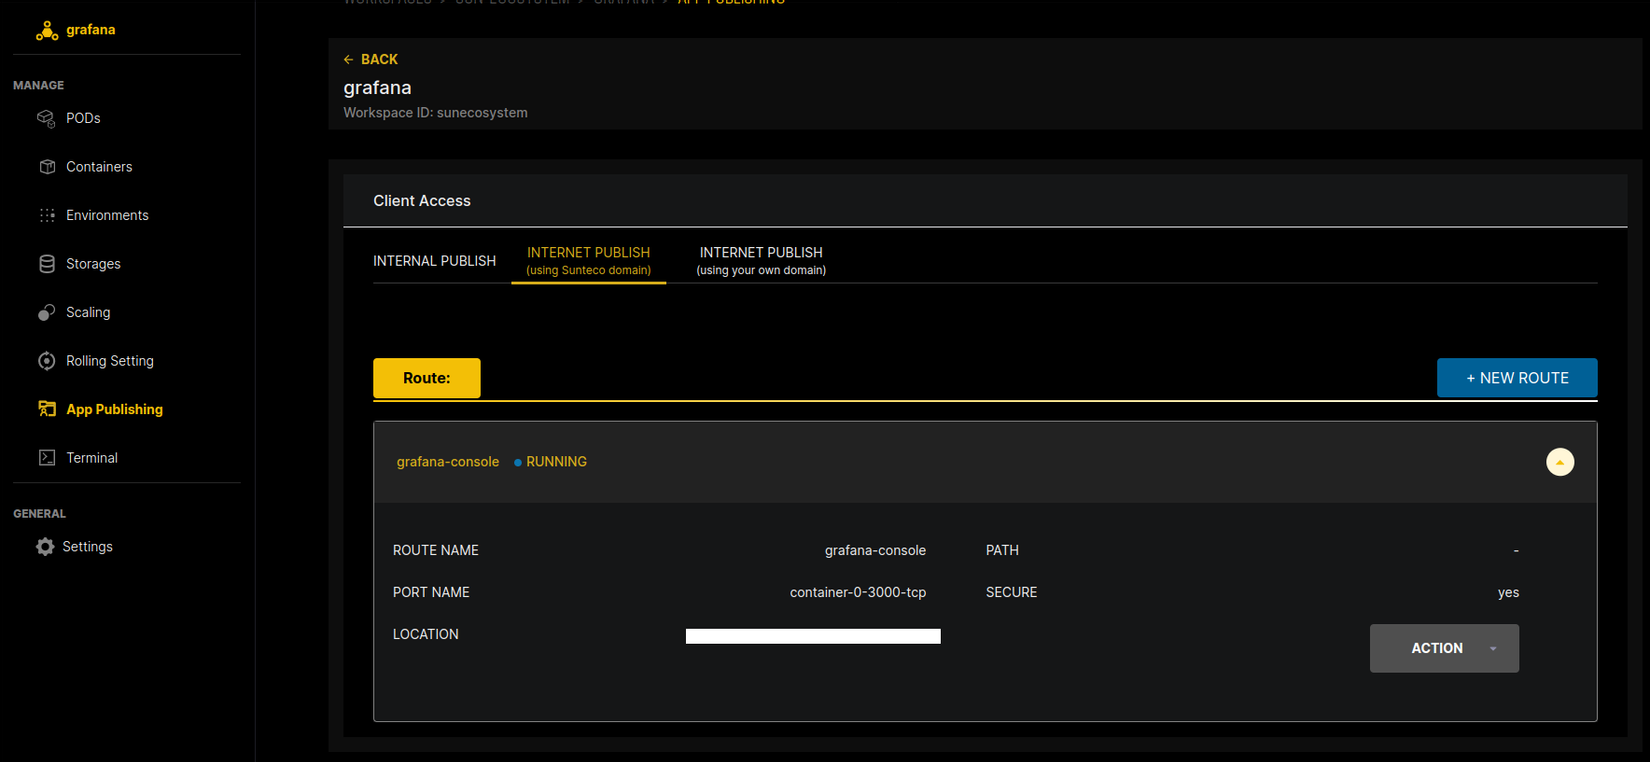Click the App Publishing icon
The height and width of the screenshot is (762, 1650).
click(47, 409)
